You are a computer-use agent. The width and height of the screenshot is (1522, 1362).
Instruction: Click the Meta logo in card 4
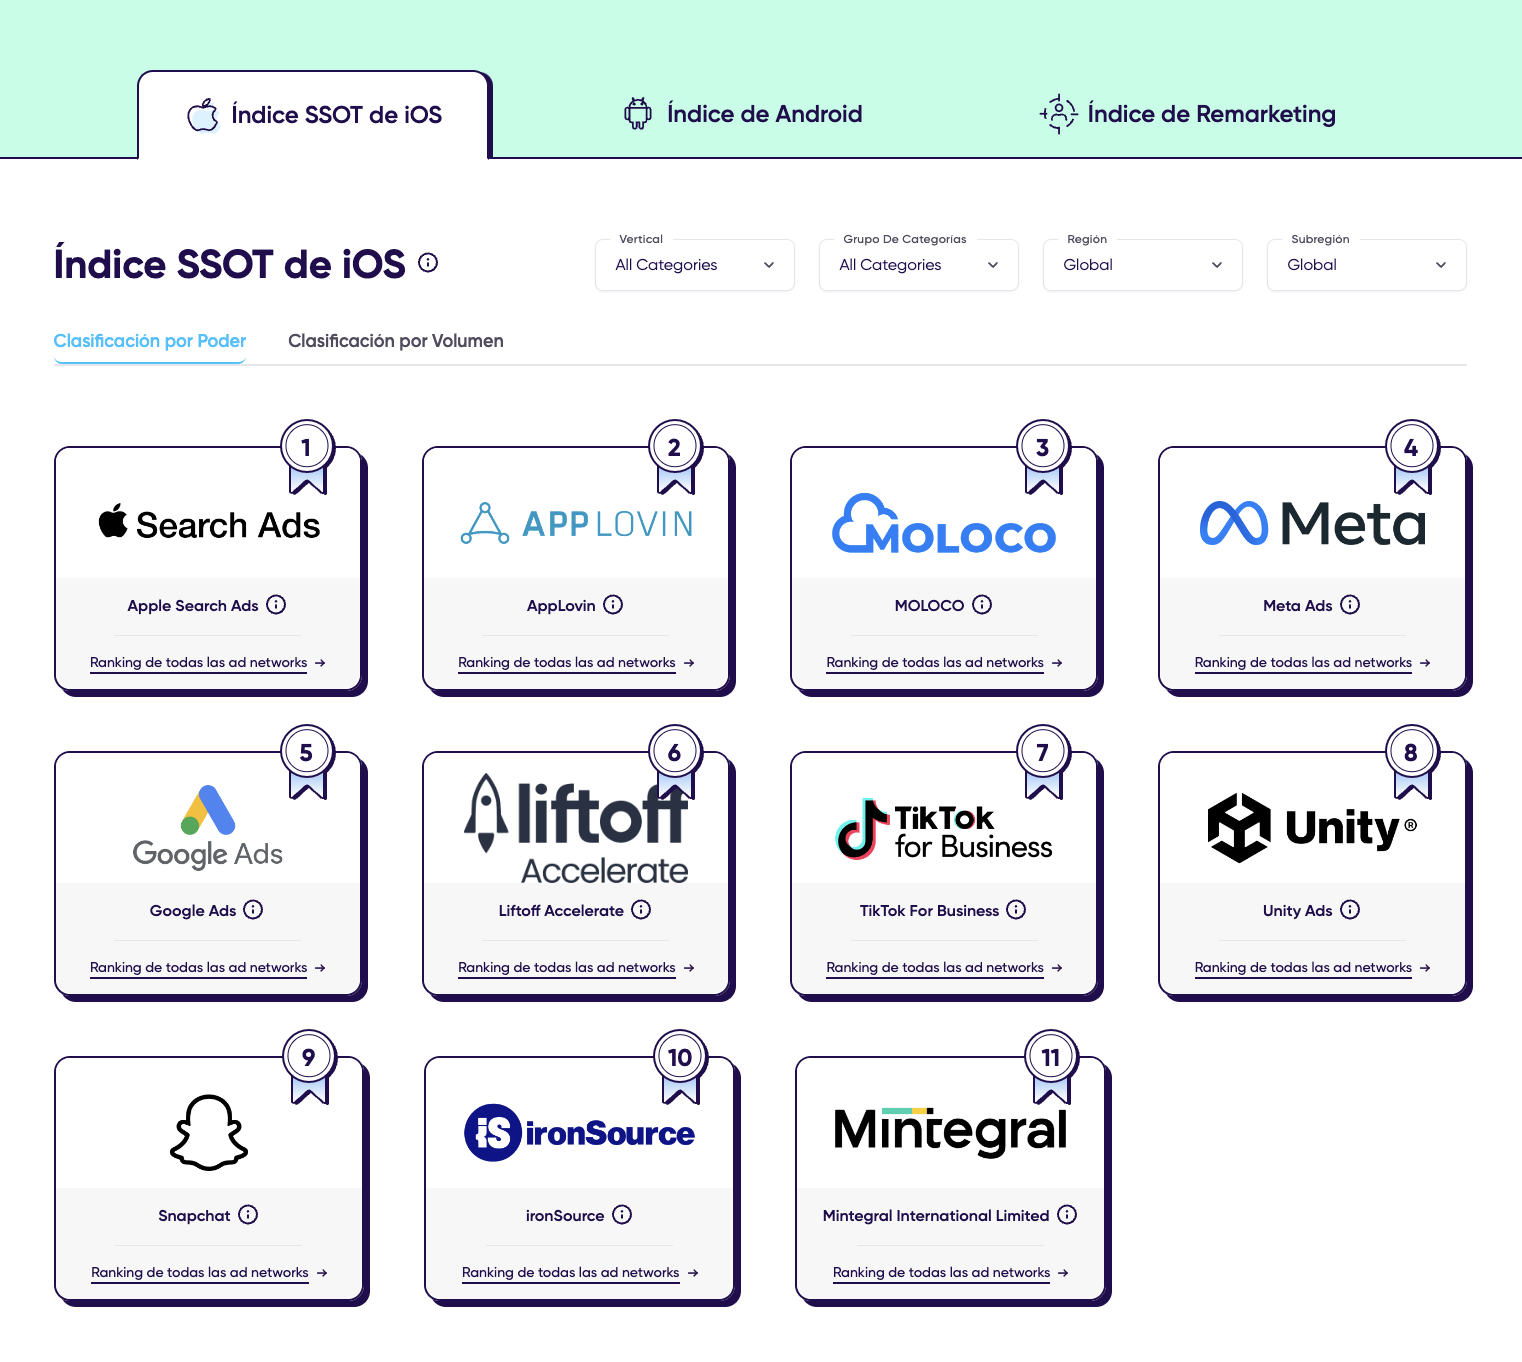1312,523
